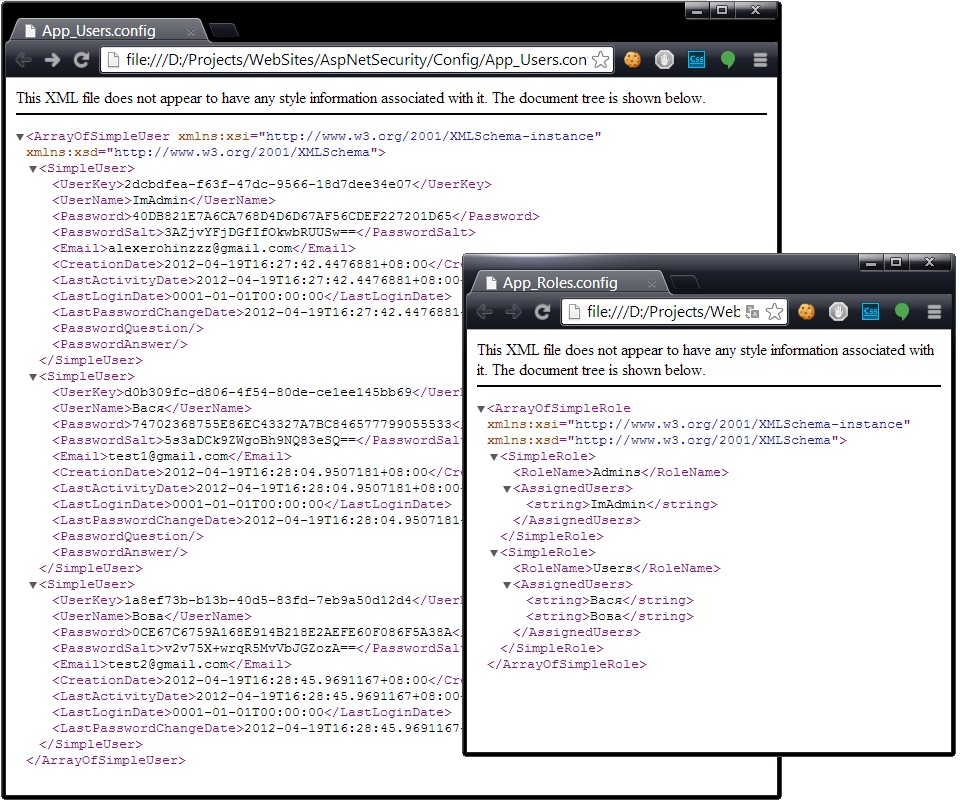
Task: Collapse the SimpleUser node for Вова
Action: click(33, 585)
